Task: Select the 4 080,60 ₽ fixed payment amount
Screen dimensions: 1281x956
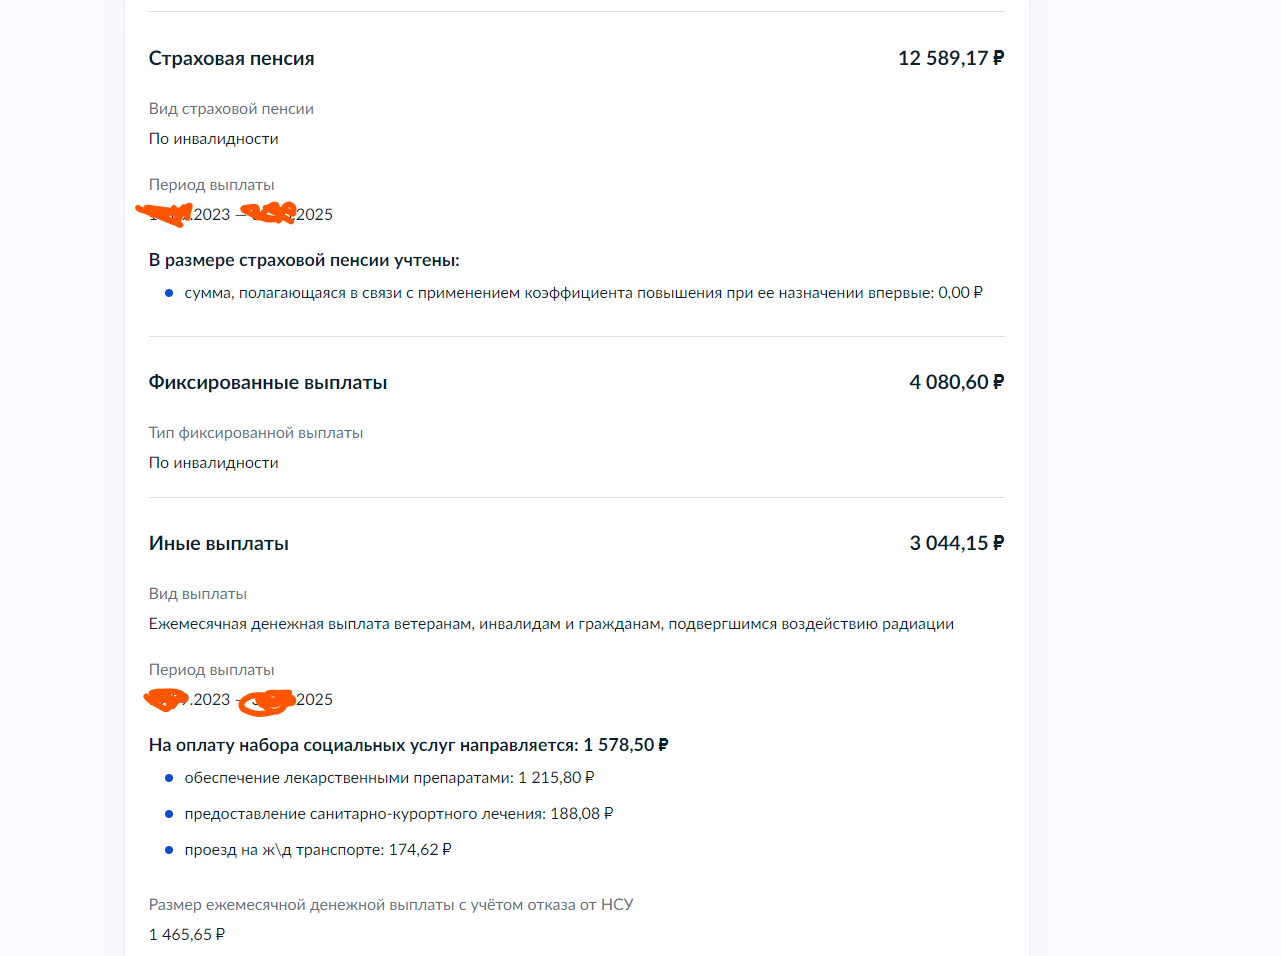Action: [956, 383]
